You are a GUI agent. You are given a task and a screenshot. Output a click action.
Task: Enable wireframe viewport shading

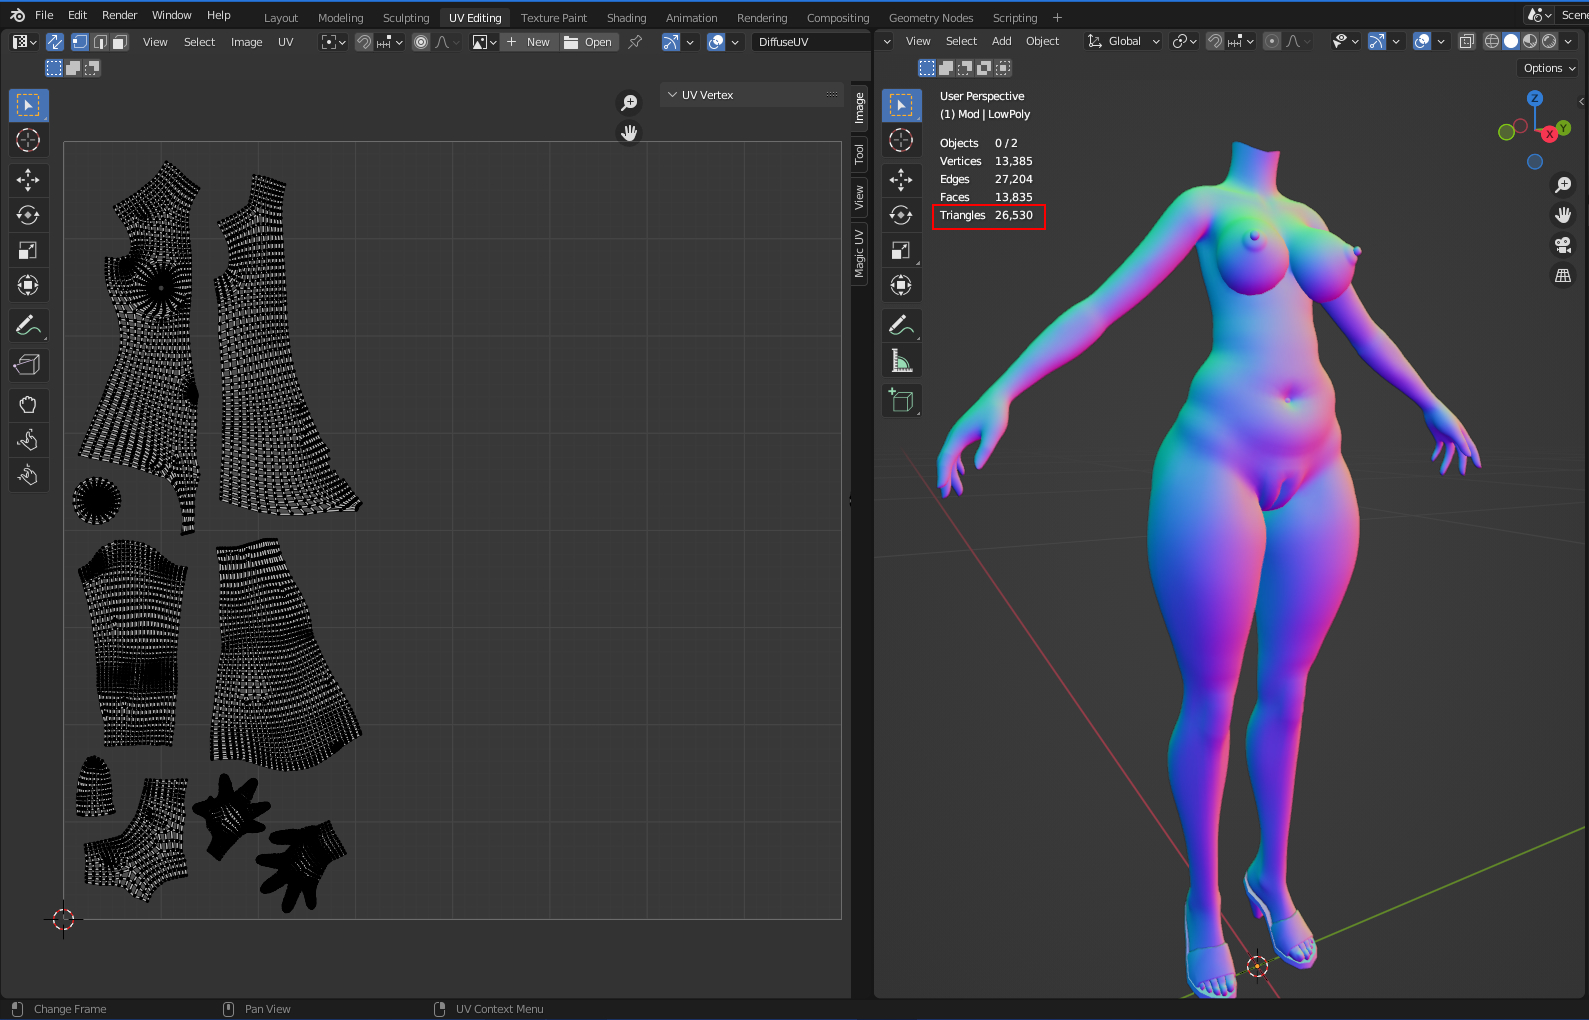1492,41
